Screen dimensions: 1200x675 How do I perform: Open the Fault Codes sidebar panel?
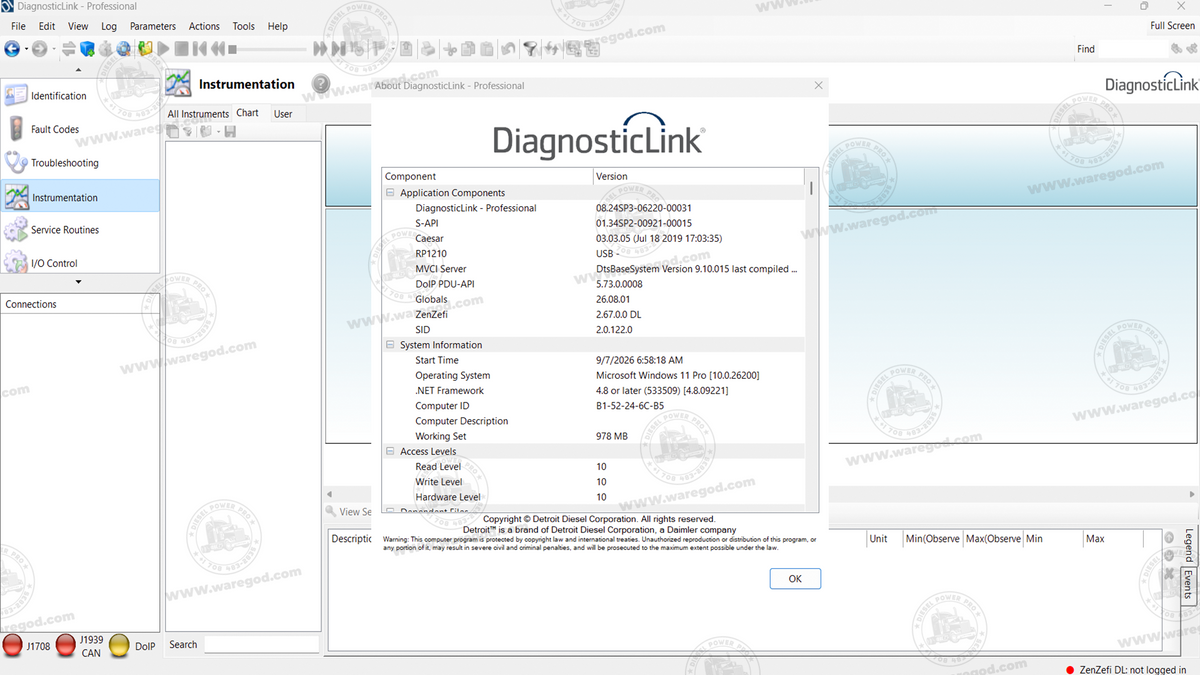[x=80, y=129]
